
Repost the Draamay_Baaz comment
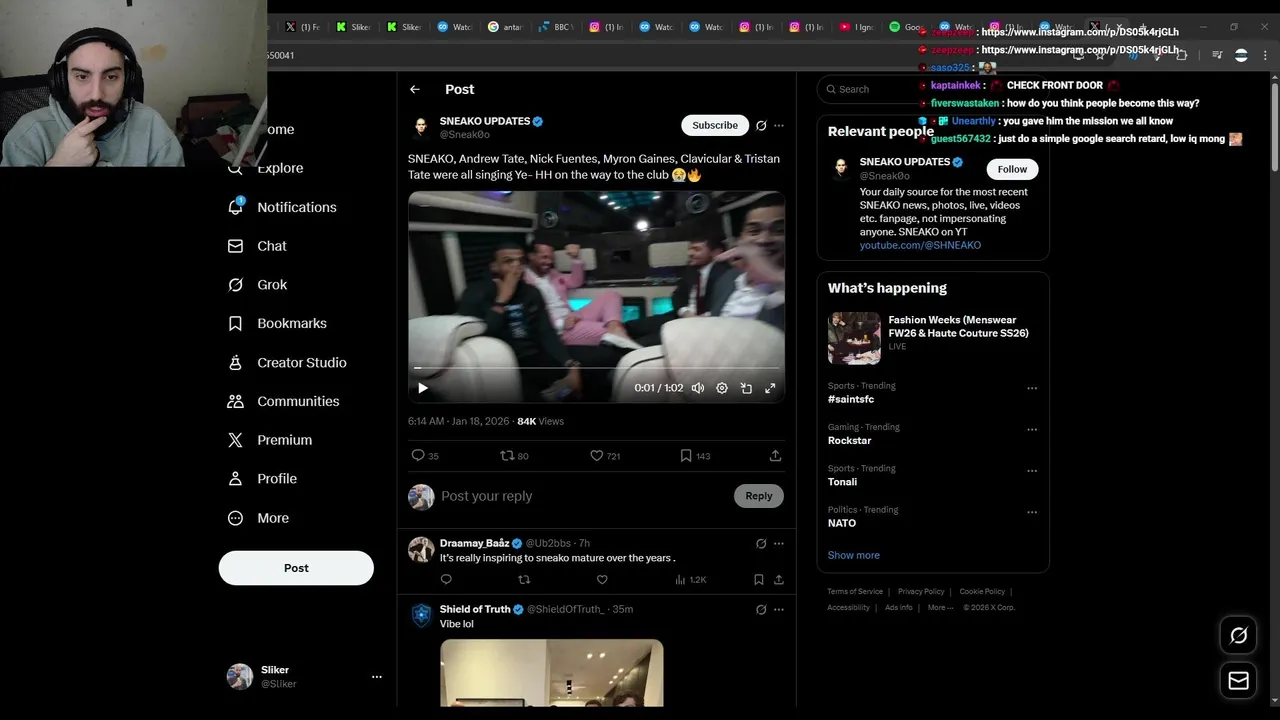click(x=524, y=580)
